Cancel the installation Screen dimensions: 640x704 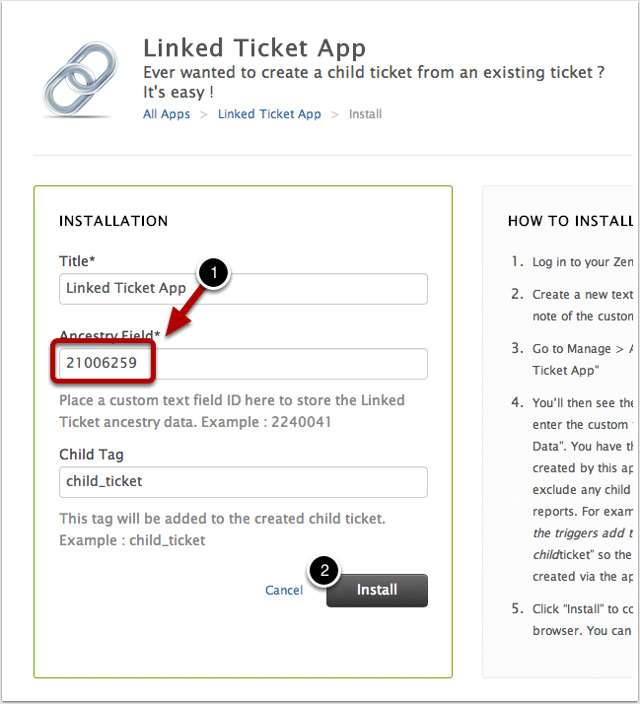pyautogui.click(x=284, y=590)
